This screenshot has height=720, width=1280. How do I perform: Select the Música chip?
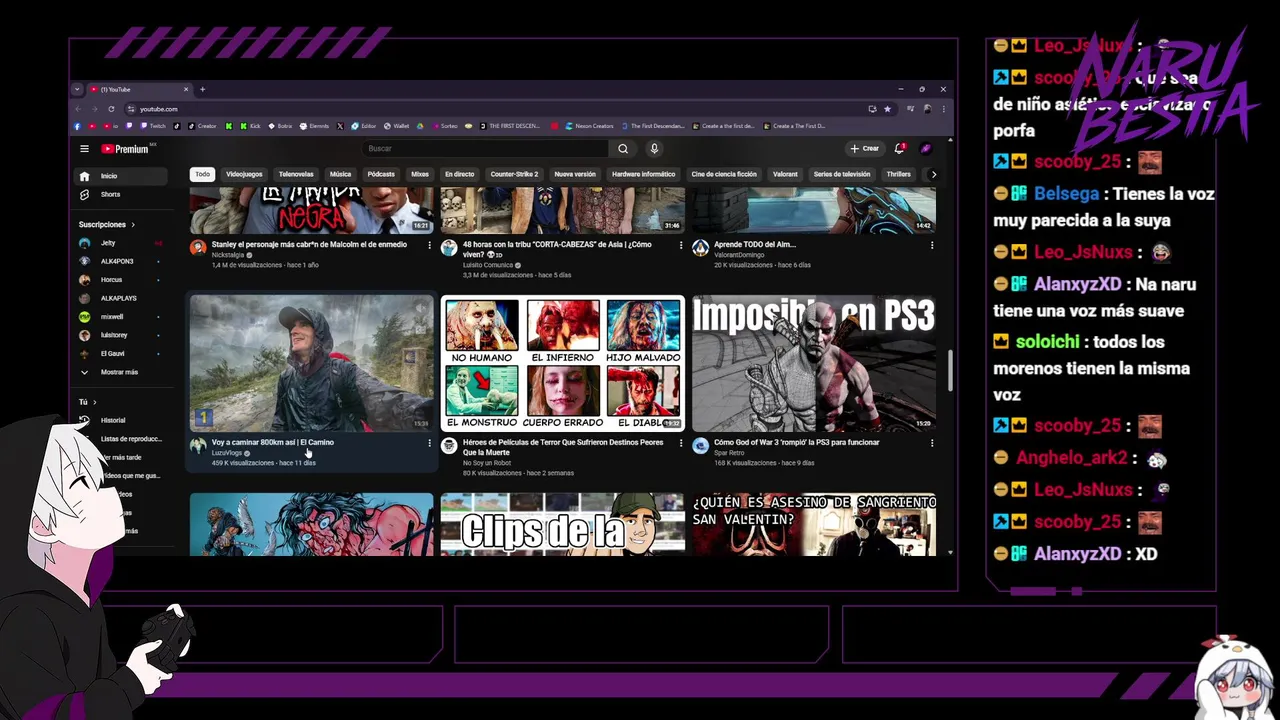[x=341, y=174]
